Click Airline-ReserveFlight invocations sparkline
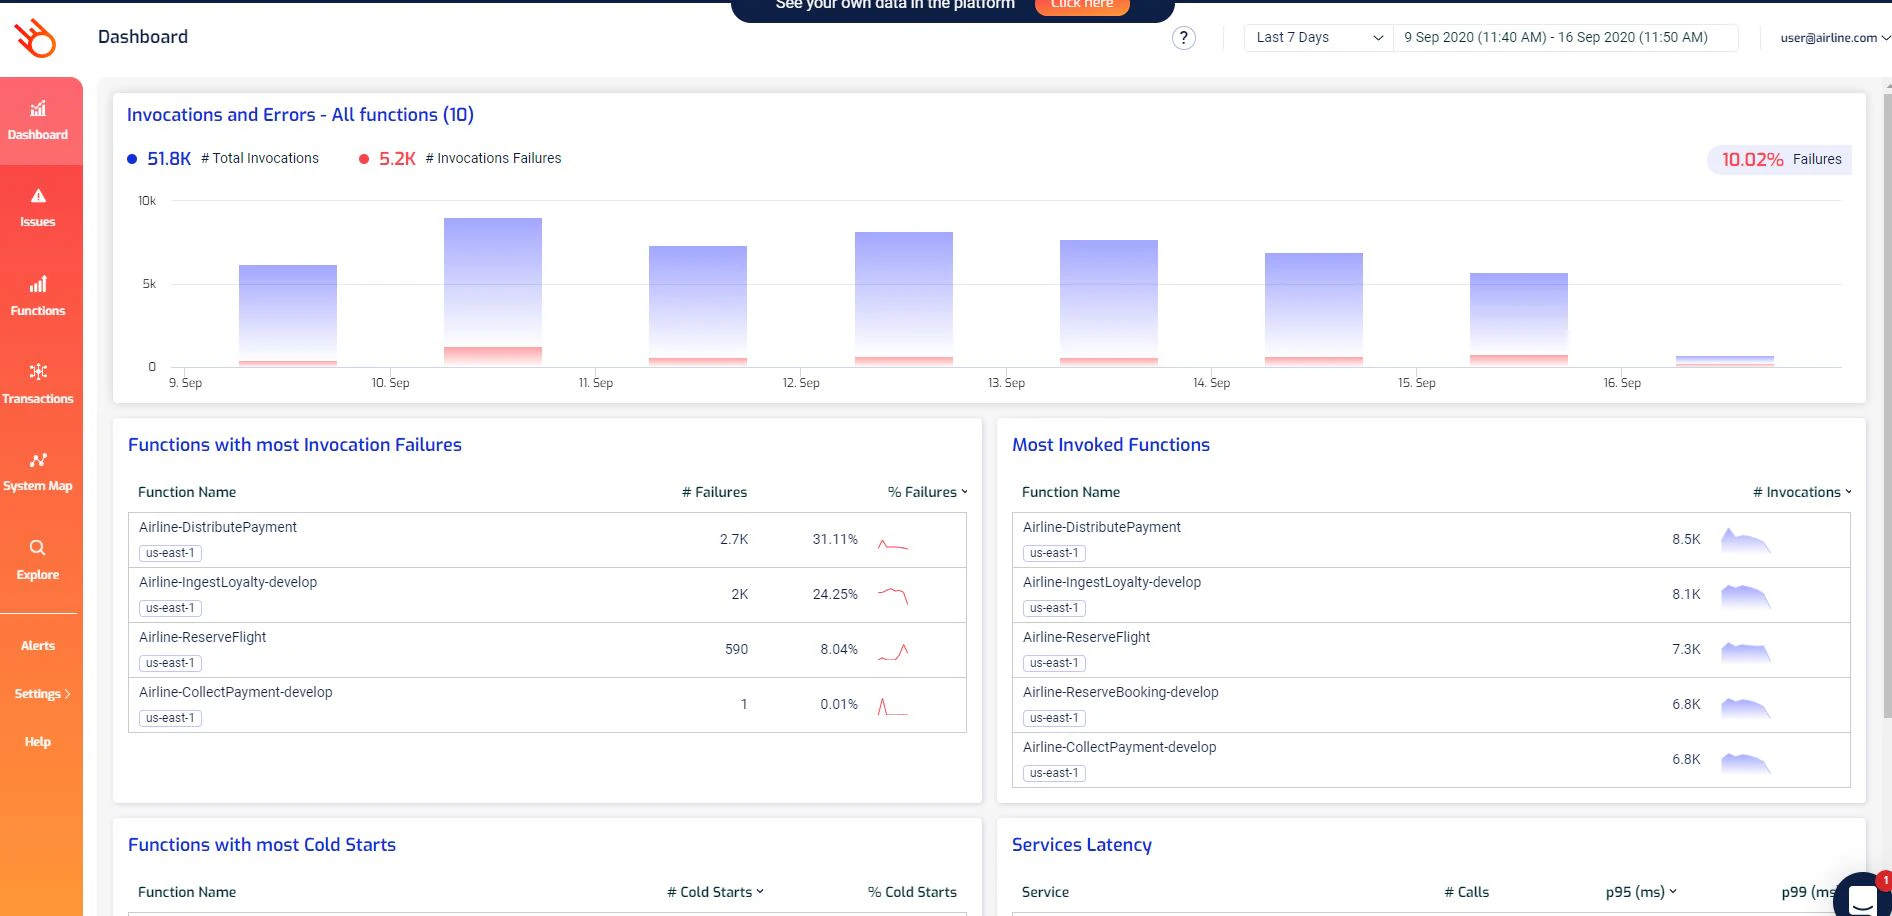Viewport: 1892px width, 916px height. click(1746, 651)
